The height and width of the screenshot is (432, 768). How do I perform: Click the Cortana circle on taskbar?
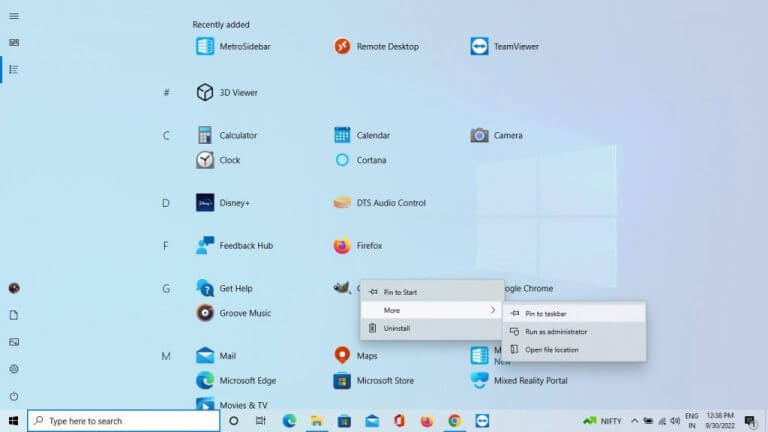234,421
